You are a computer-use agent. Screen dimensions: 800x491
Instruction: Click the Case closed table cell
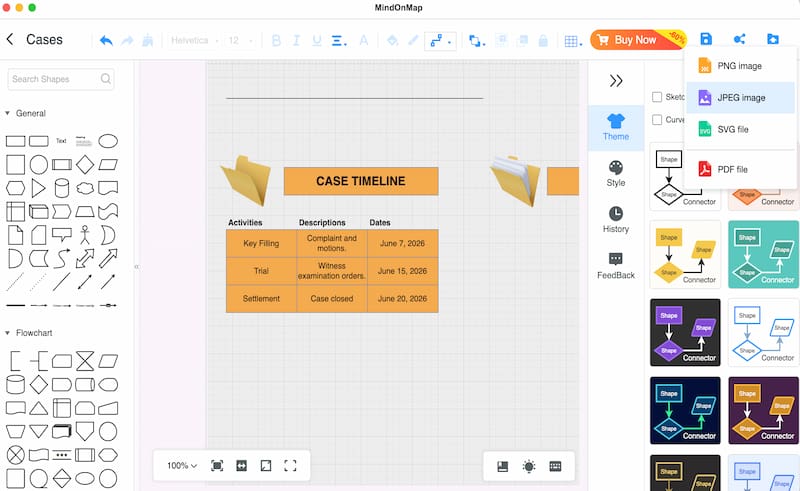tap(332, 299)
